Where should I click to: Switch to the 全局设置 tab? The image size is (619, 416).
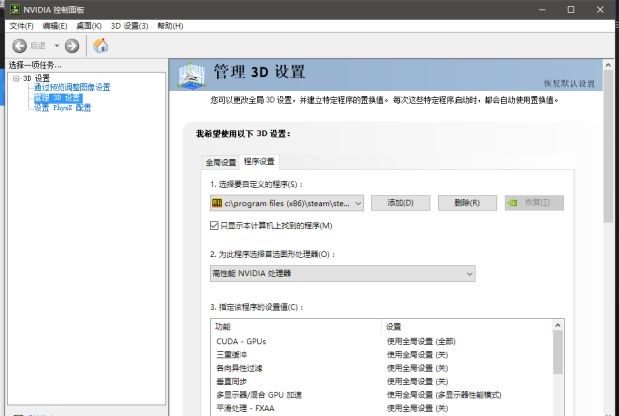click(x=221, y=162)
